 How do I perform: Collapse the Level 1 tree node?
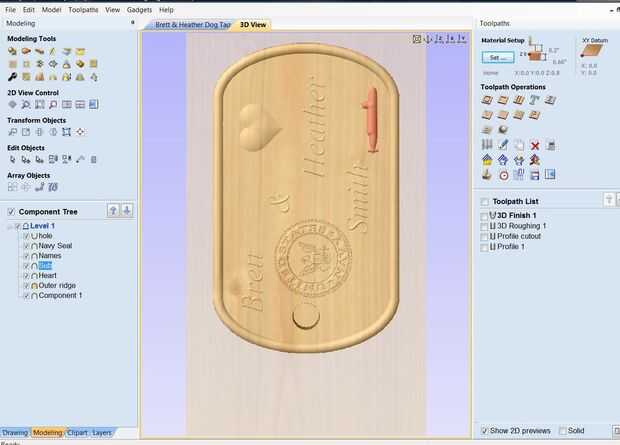9,226
